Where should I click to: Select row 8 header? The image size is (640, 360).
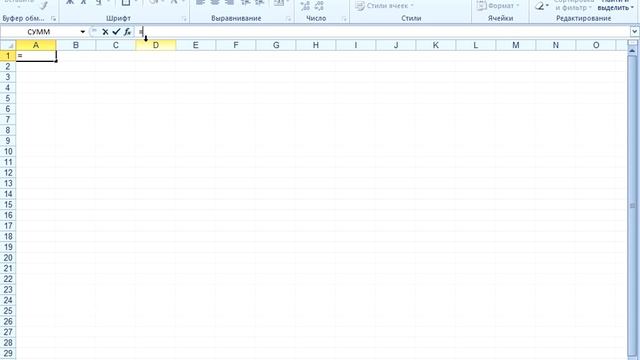[8, 130]
